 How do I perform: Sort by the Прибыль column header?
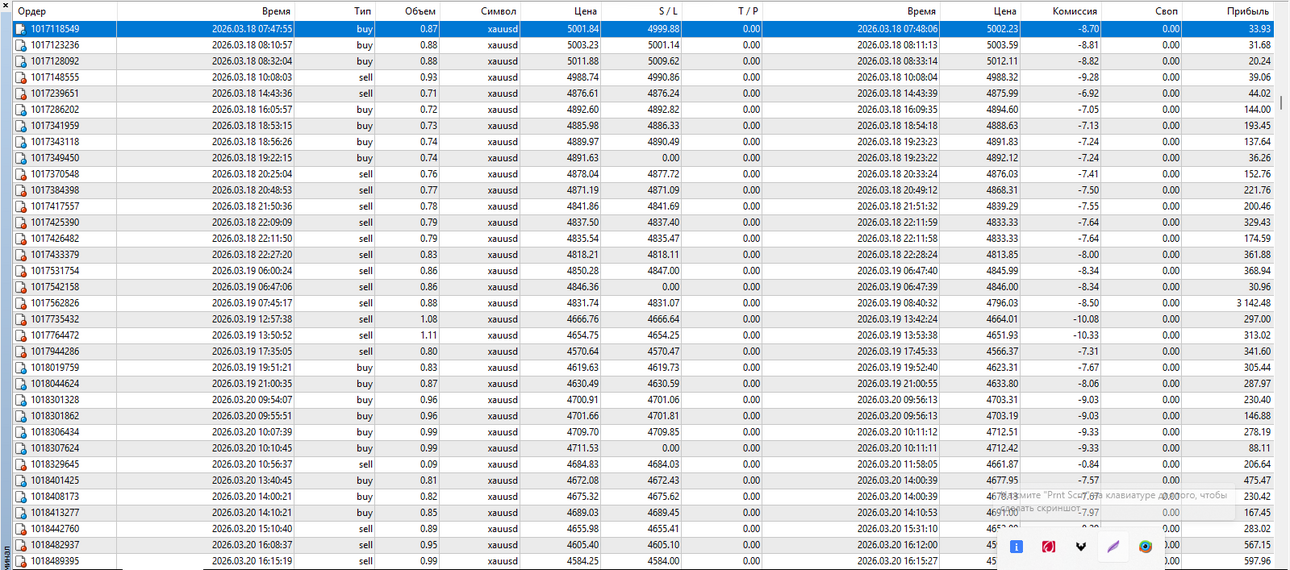[1248, 11]
